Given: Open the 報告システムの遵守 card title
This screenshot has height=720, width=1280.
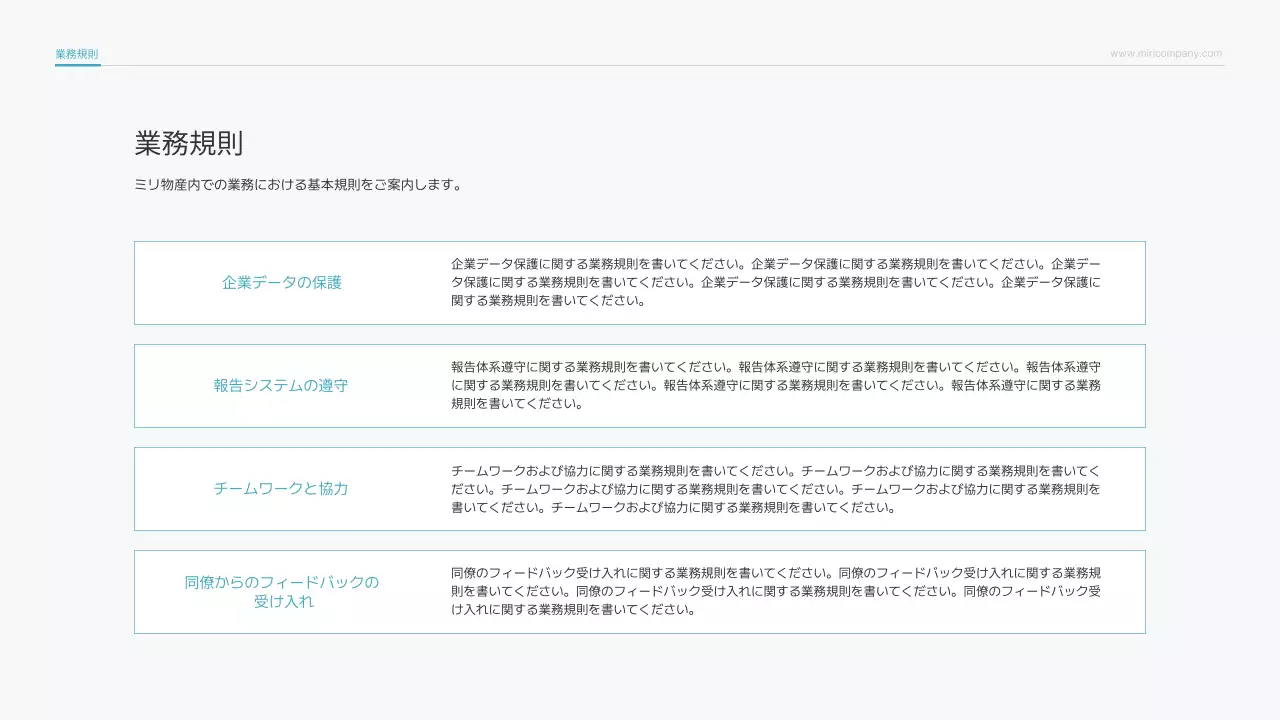Looking at the screenshot, I should tap(281, 385).
